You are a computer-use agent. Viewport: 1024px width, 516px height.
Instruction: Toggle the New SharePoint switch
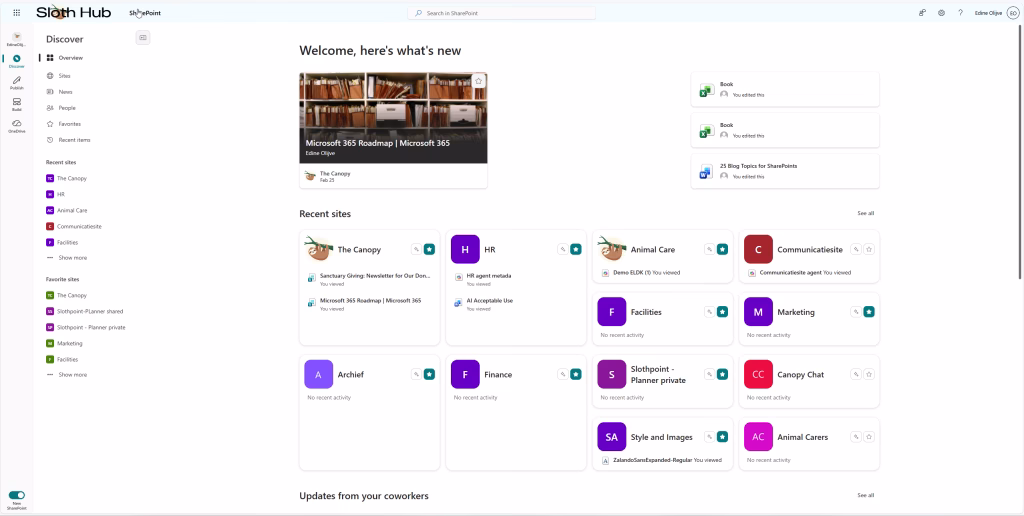click(16, 495)
